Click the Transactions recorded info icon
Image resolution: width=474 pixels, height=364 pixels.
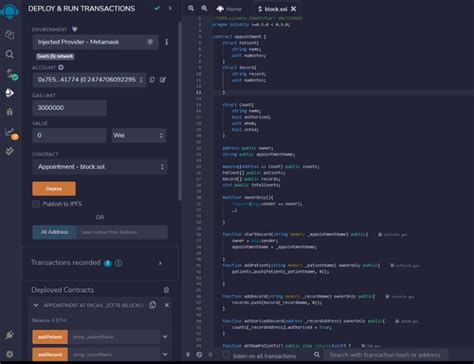point(118,263)
